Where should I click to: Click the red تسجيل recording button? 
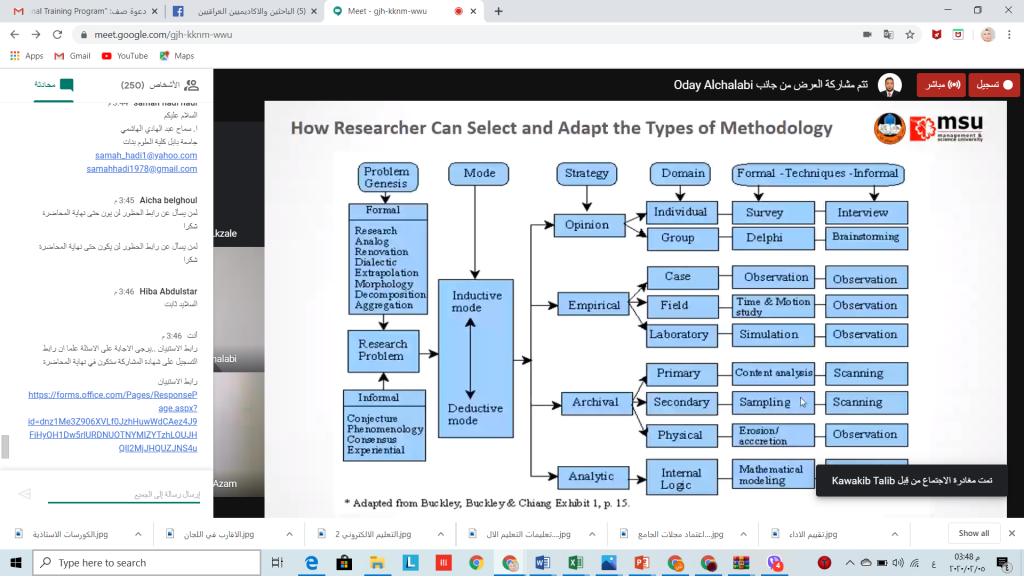995,85
